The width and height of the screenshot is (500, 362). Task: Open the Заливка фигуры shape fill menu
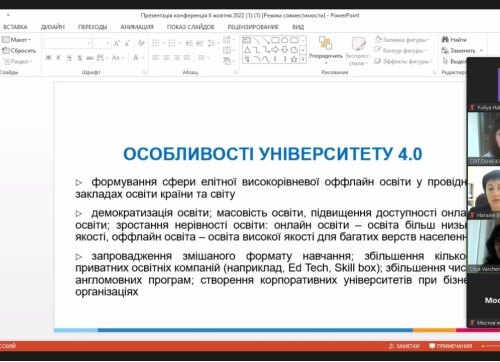(402, 40)
